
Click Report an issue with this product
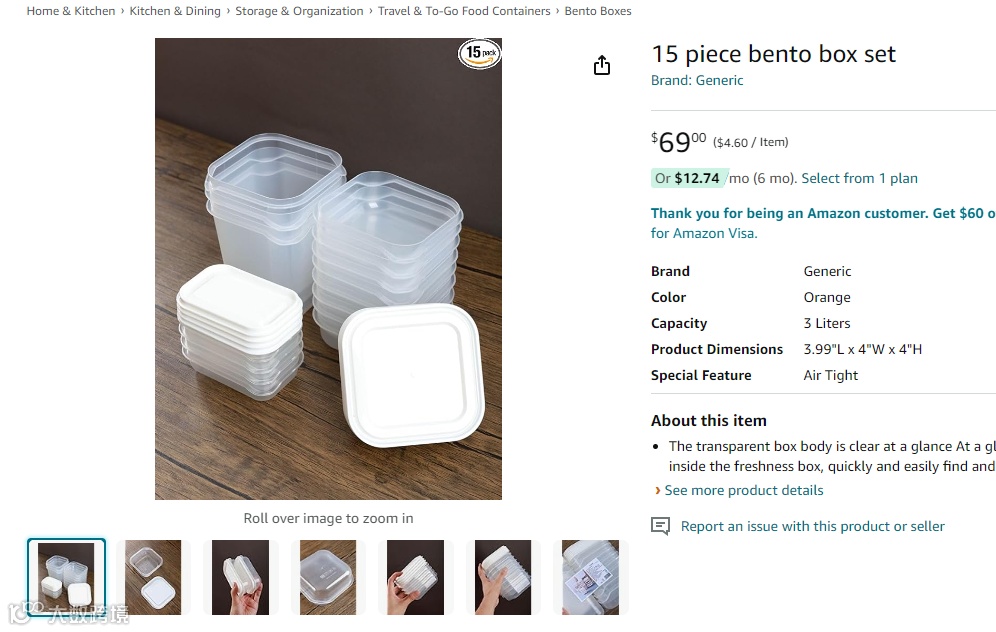(812, 526)
